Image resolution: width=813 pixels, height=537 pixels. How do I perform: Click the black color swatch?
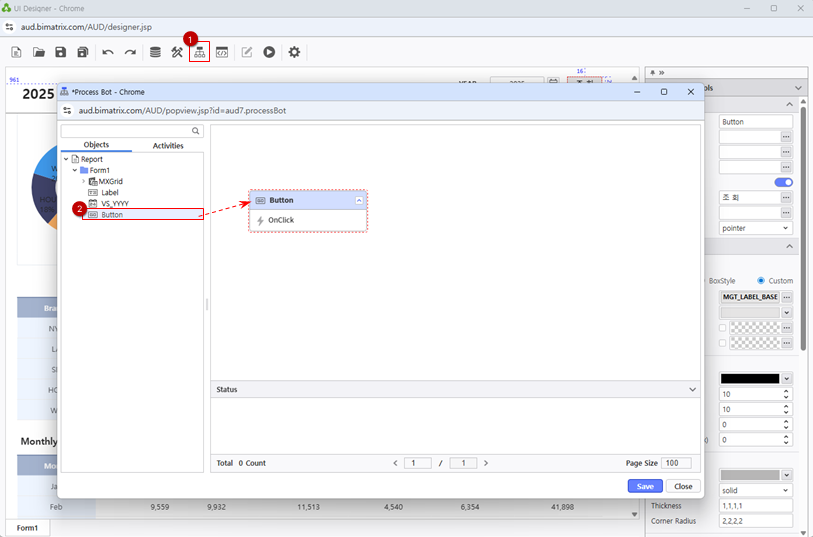pyautogui.click(x=749, y=379)
